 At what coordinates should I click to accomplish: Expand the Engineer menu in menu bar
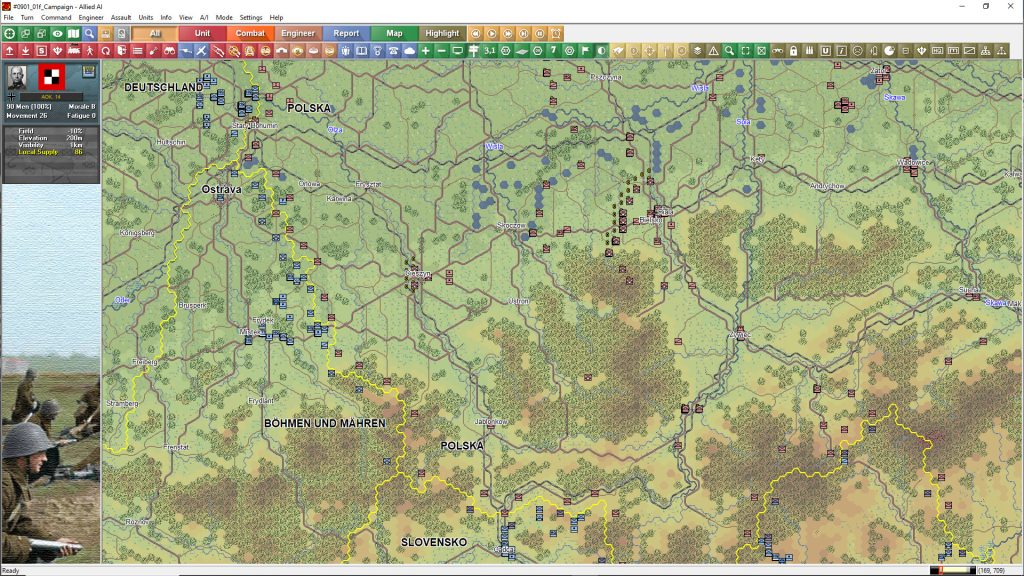[91, 17]
